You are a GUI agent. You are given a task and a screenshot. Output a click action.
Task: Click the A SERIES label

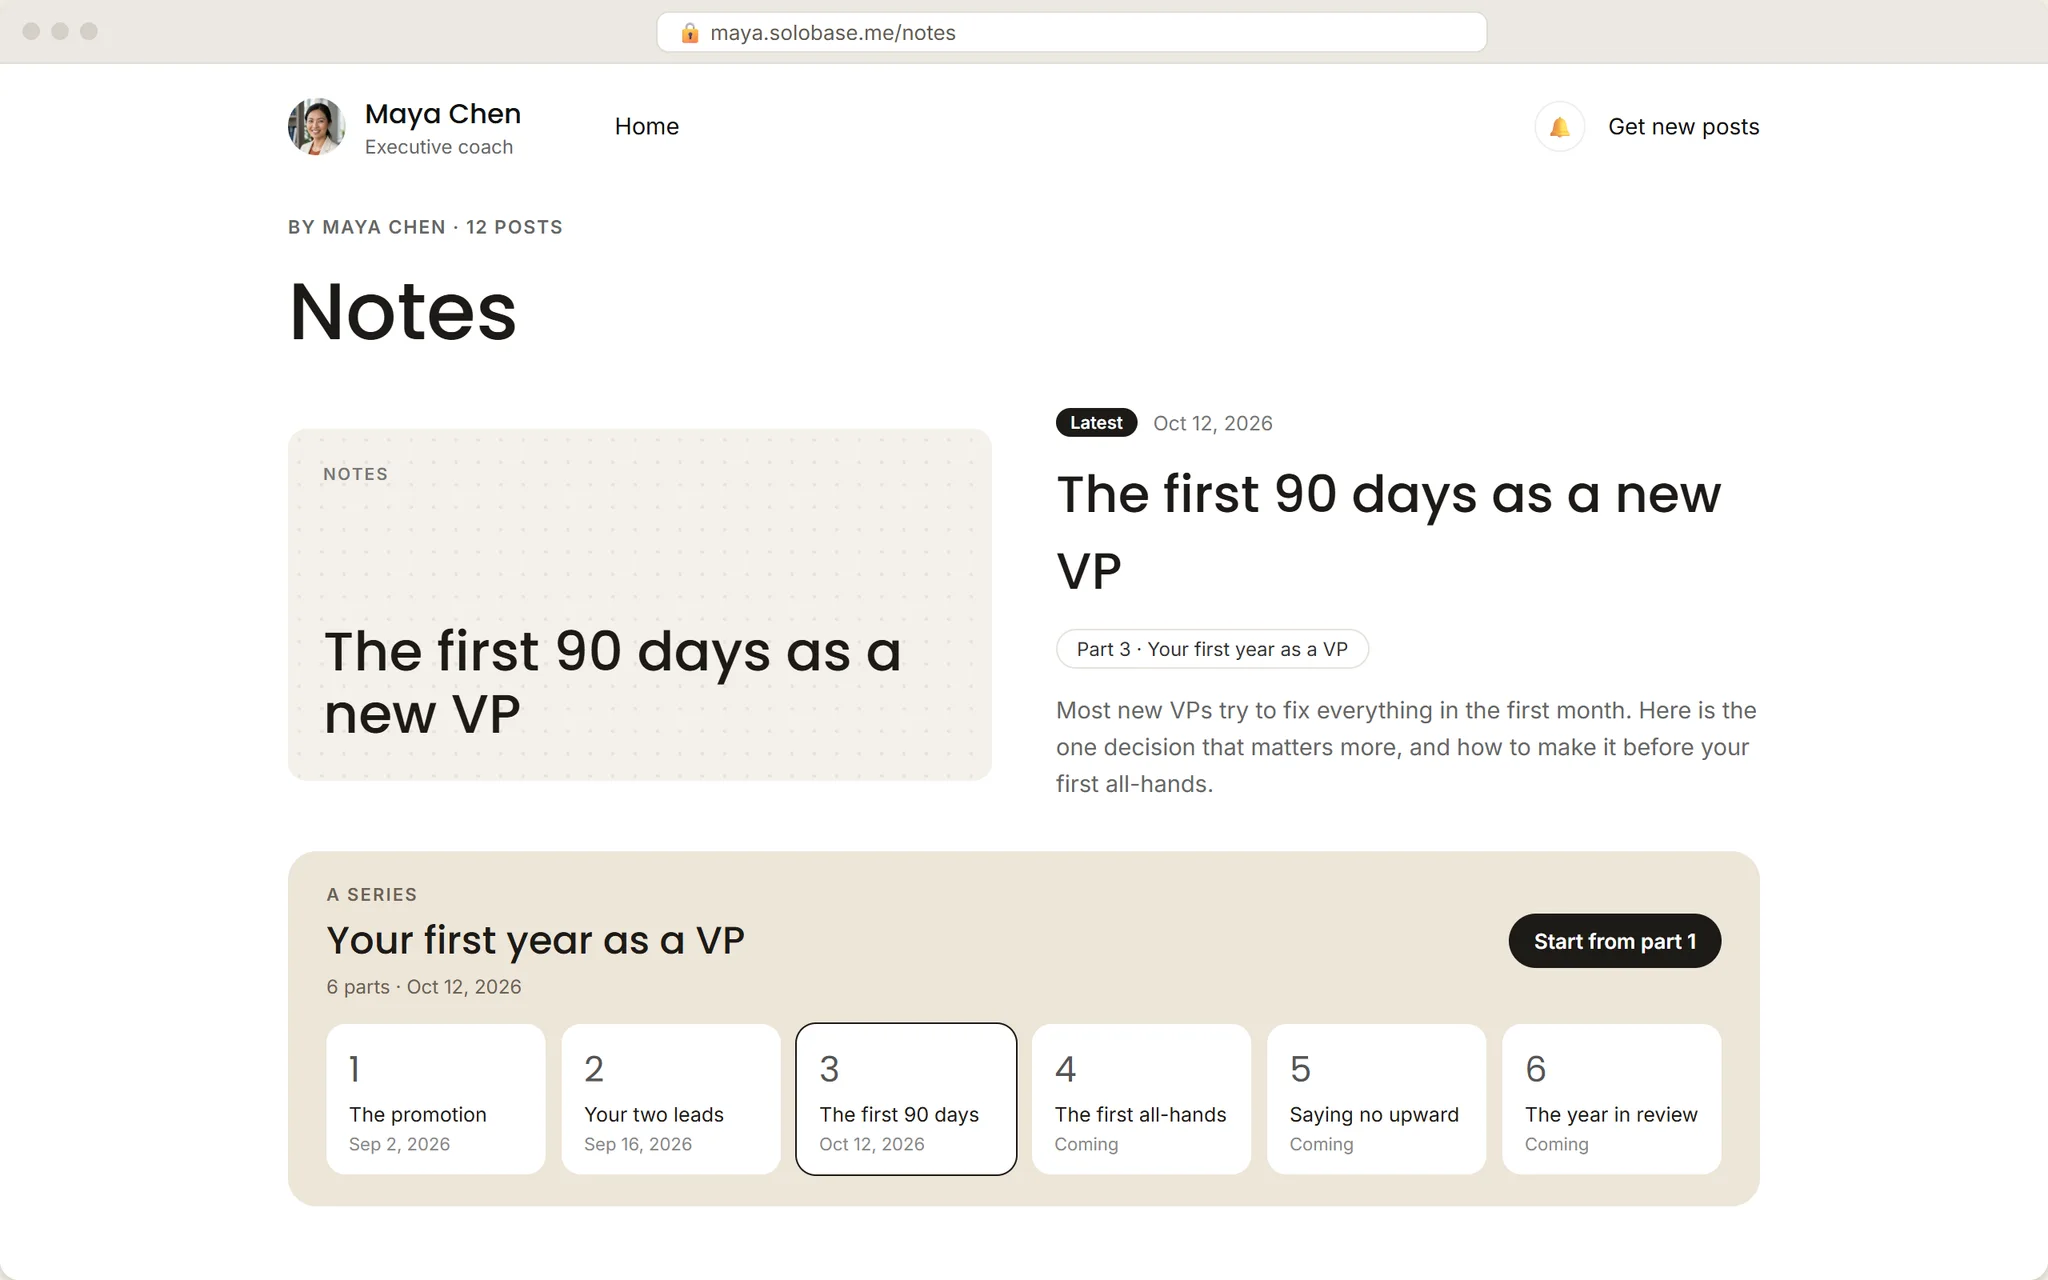coord(372,895)
